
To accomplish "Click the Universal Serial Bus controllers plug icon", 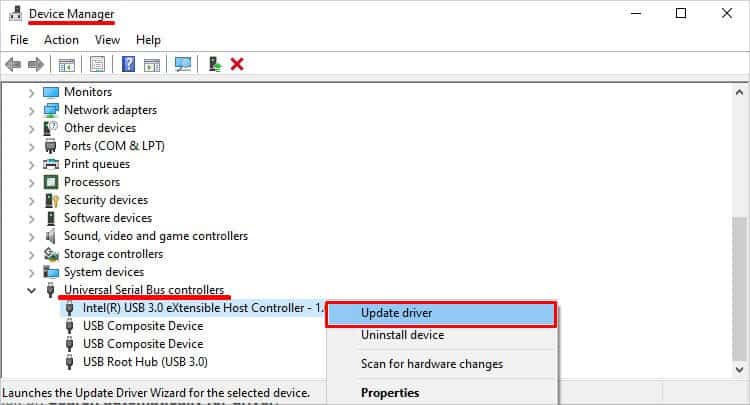I will (x=50, y=290).
